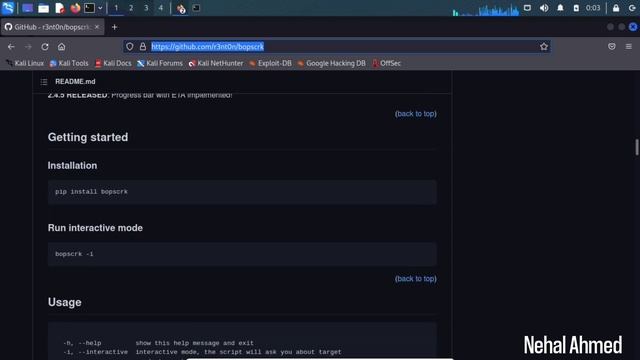Click the pip install bopscrk code block
The height and width of the screenshot is (360, 640).
pyautogui.click(x=242, y=192)
